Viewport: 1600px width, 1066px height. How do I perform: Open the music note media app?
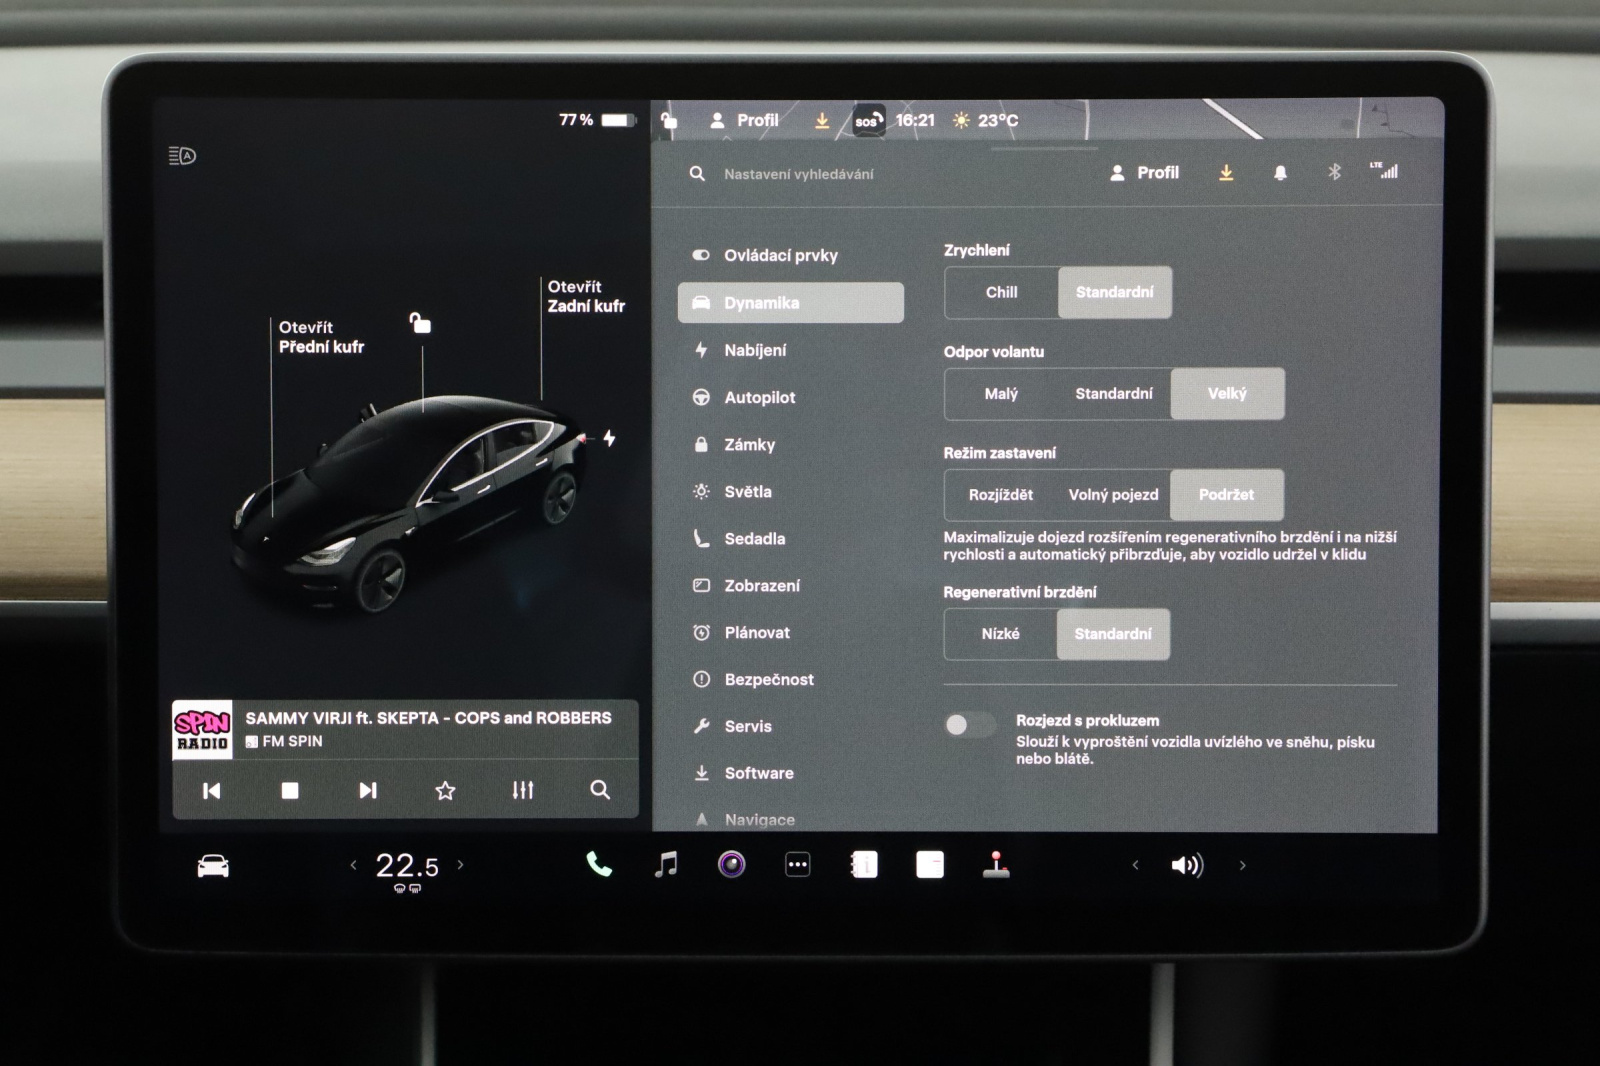pyautogui.click(x=665, y=864)
